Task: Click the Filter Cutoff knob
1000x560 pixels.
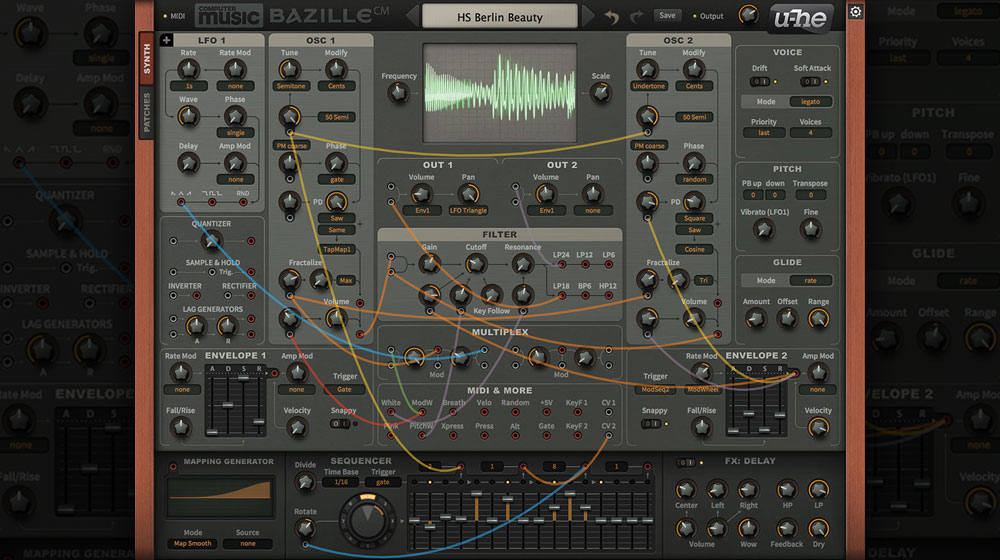Action: (x=475, y=264)
